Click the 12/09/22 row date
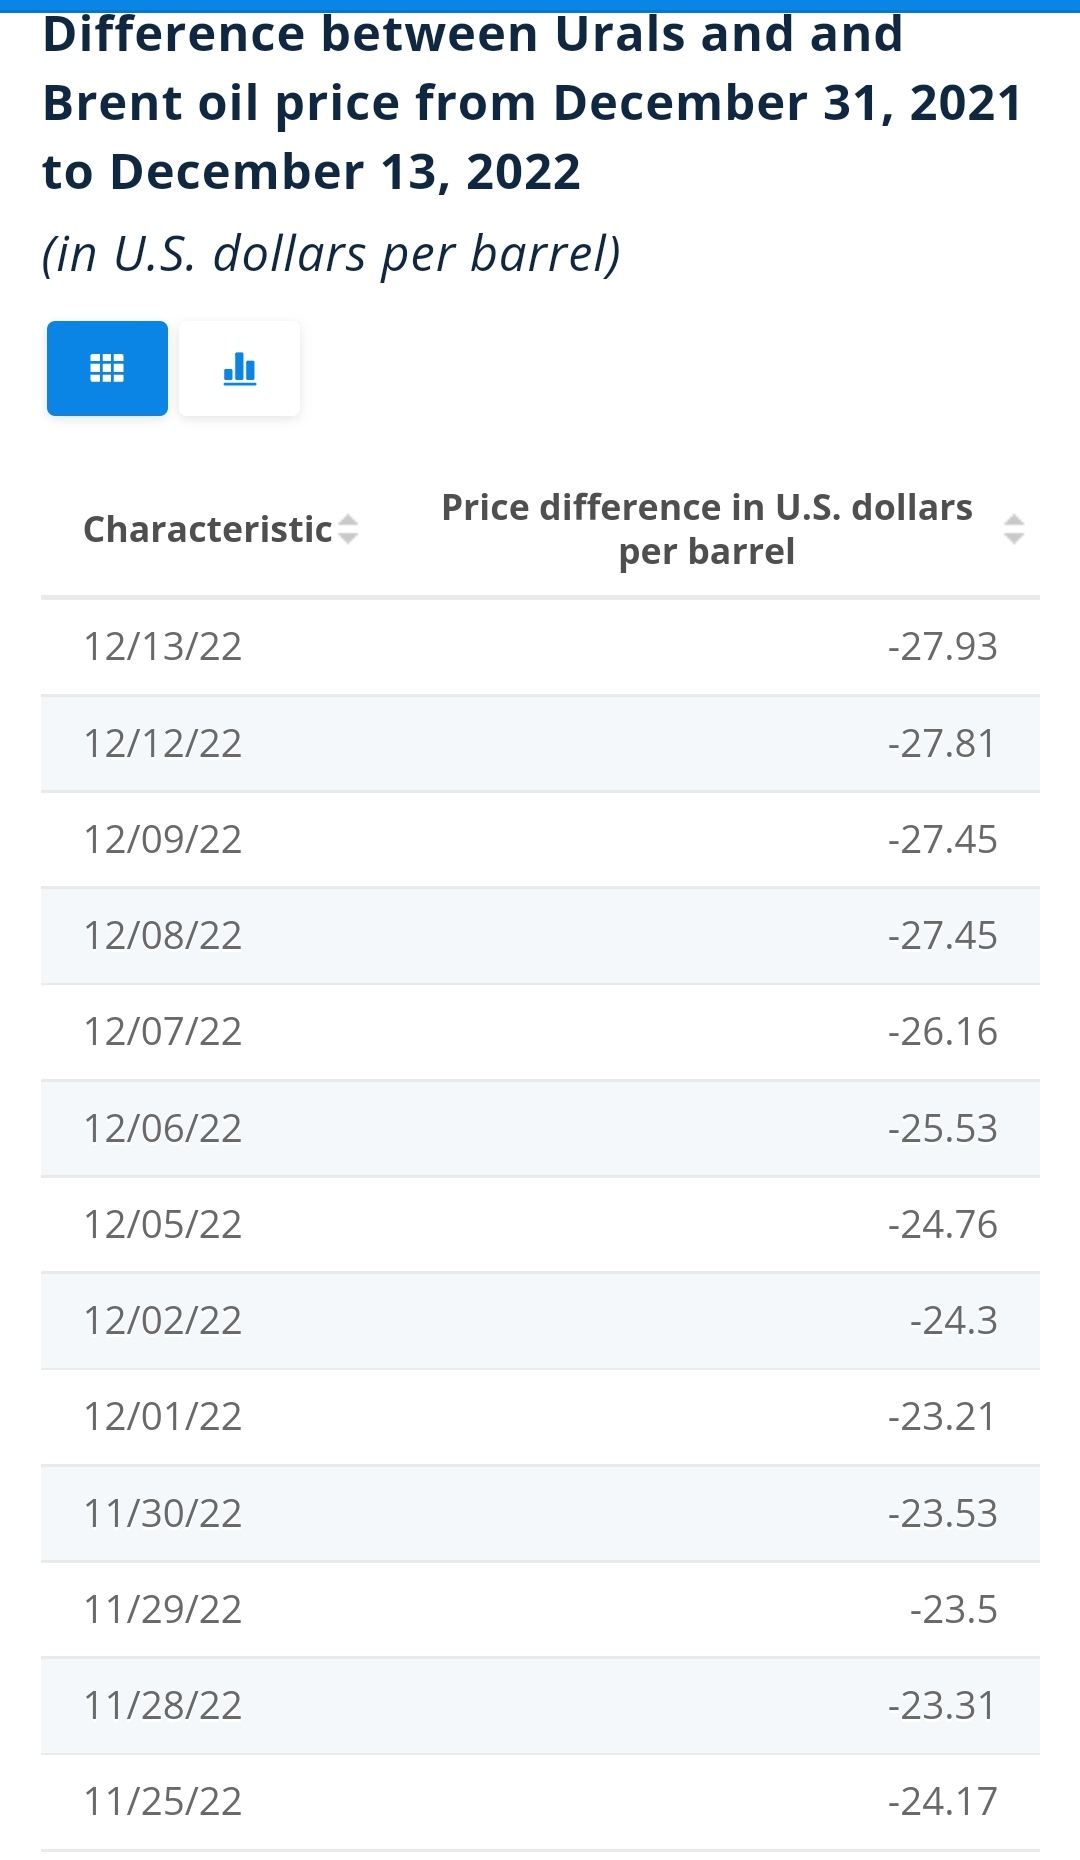The width and height of the screenshot is (1080, 1860). 163,839
